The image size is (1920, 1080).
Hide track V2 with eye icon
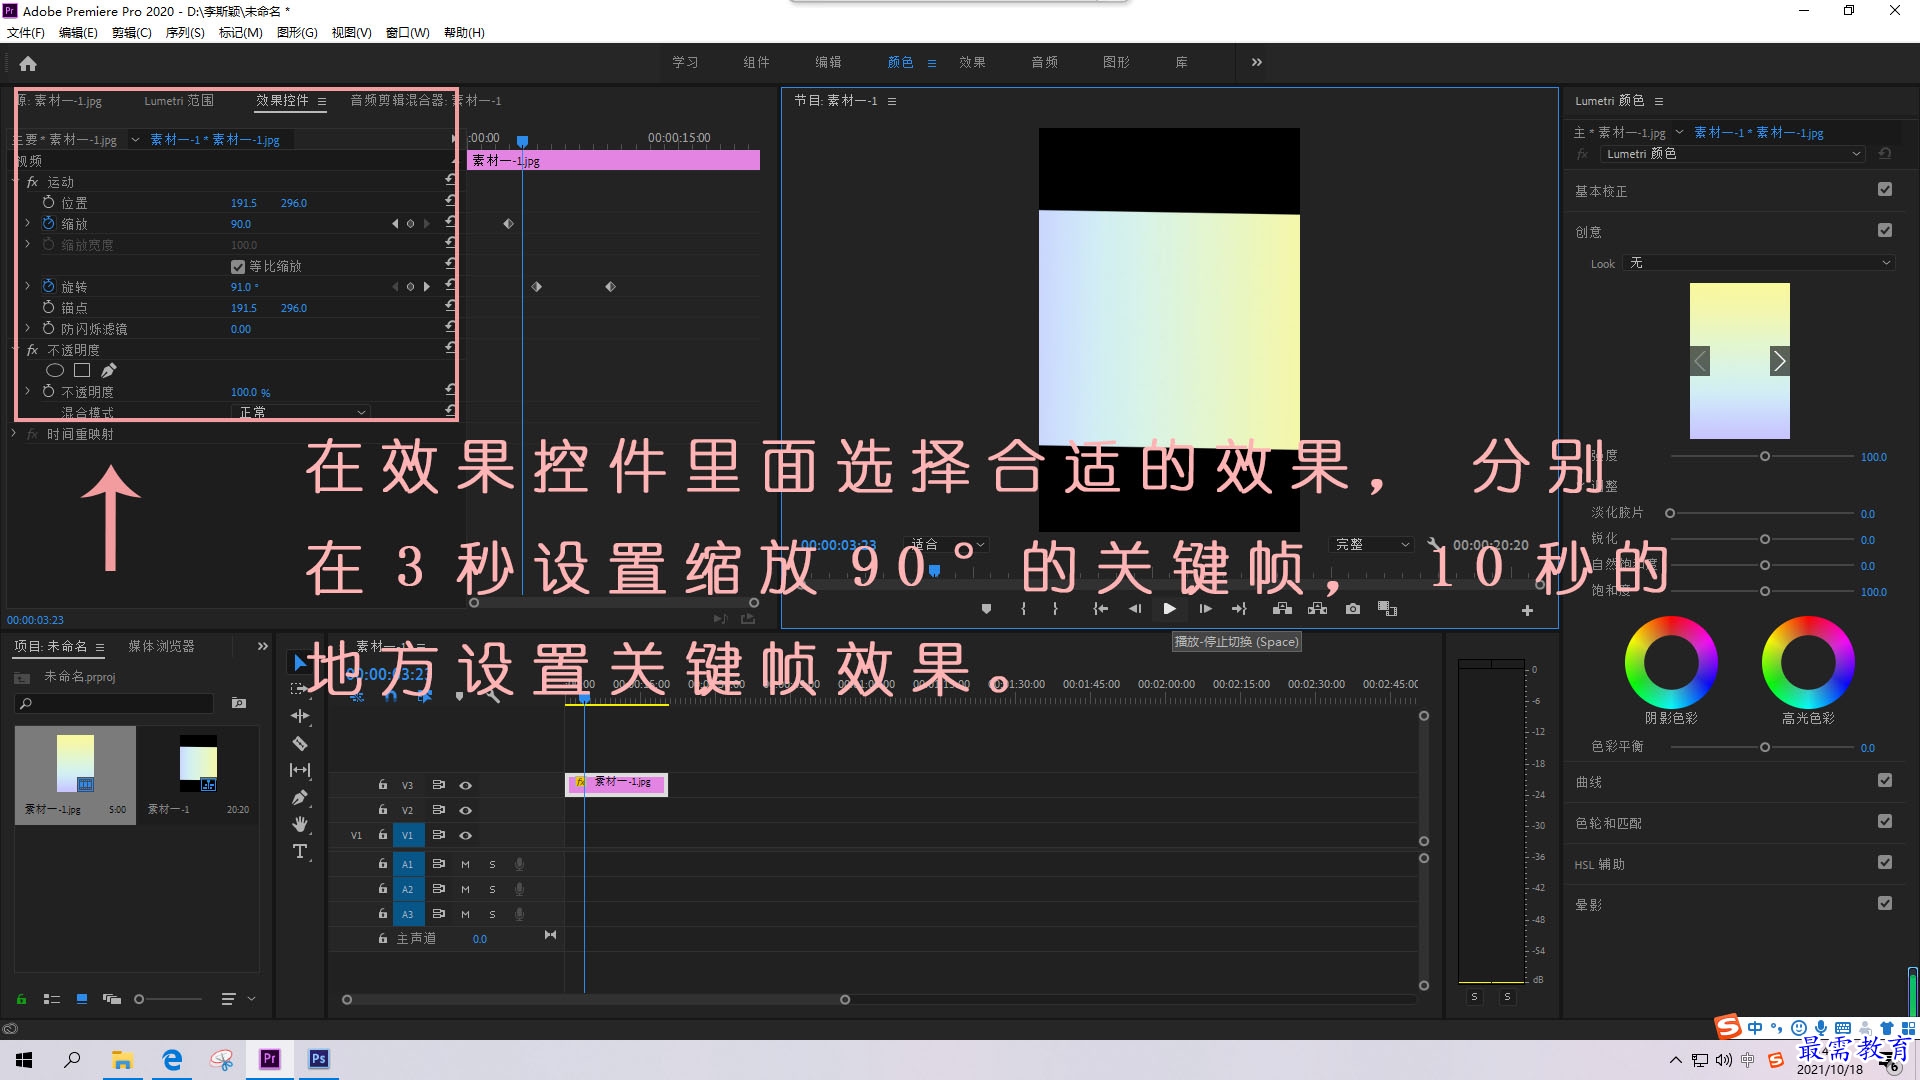click(x=465, y=810)
